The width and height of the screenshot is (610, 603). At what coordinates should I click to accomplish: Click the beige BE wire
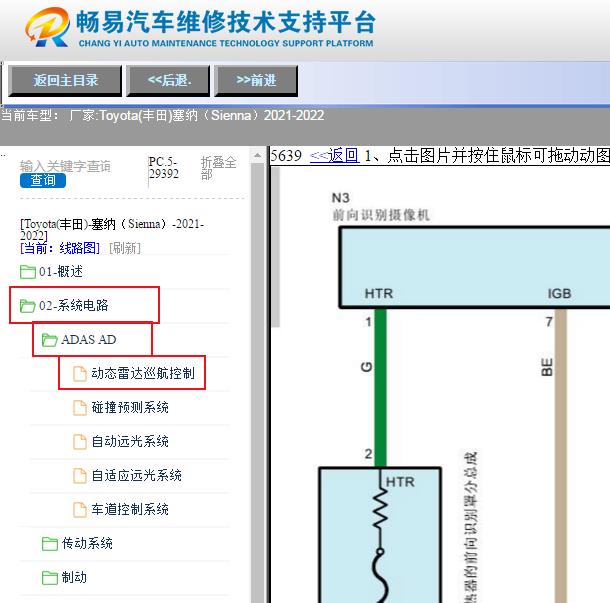[x=561, y=455]
